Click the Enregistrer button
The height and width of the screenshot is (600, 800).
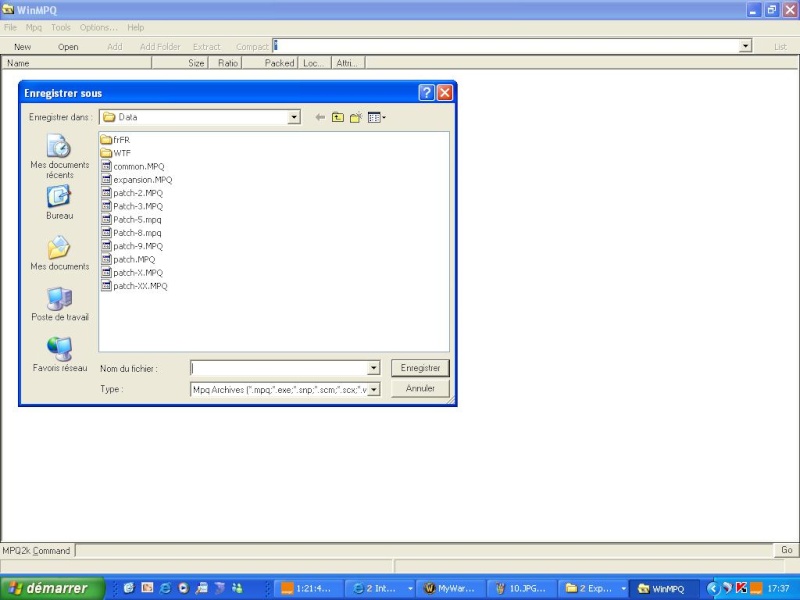(420, 368)
